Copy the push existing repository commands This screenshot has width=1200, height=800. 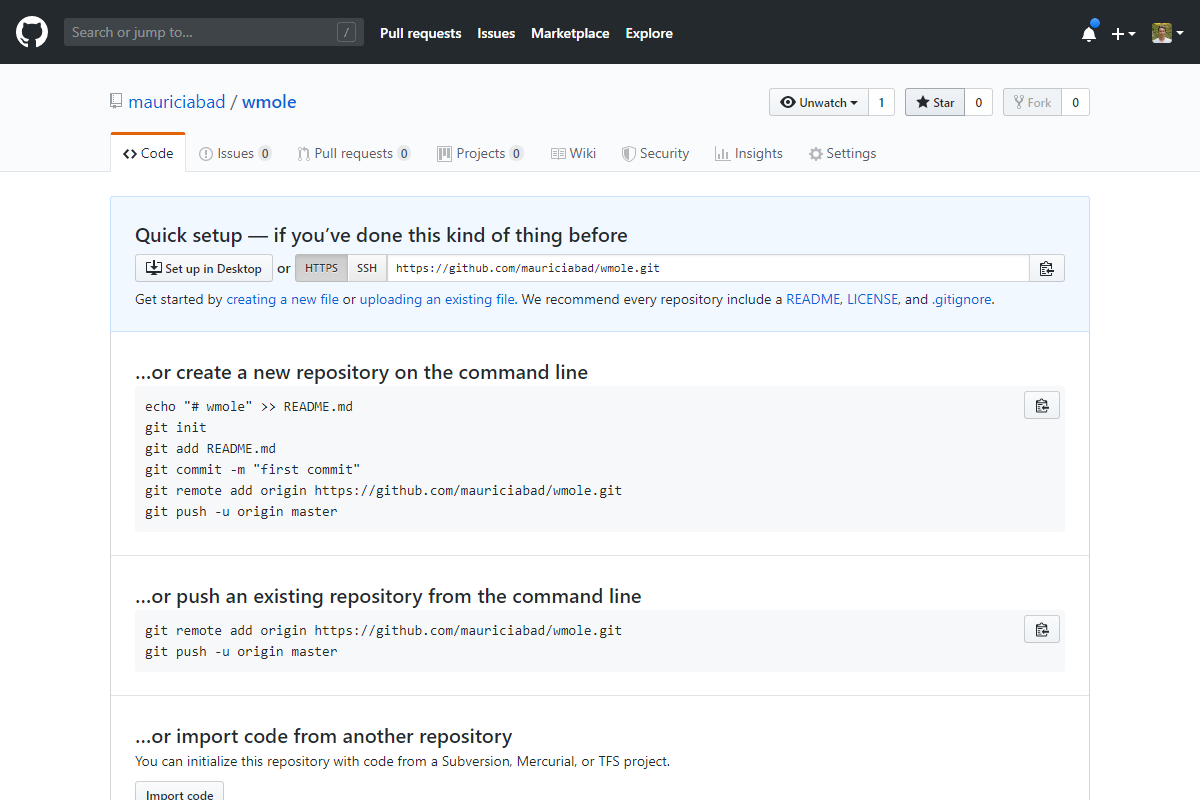pos(1042,629)
